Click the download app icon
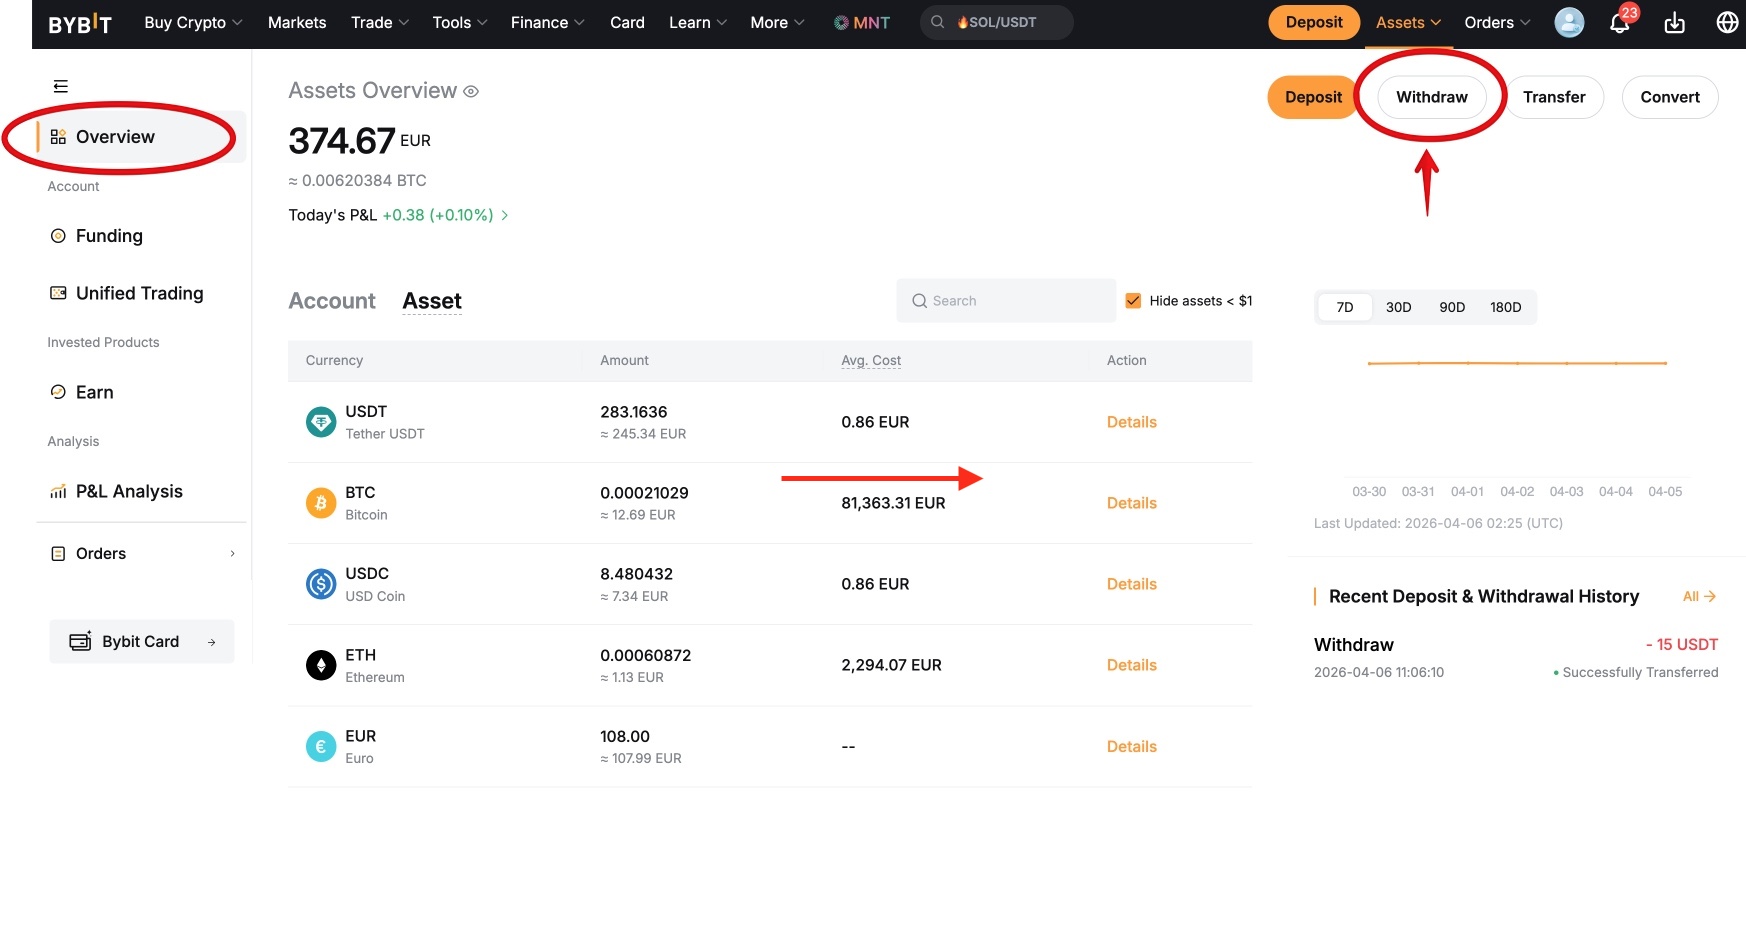This screenshot has width=1746, height=937. coord(1675,22)
